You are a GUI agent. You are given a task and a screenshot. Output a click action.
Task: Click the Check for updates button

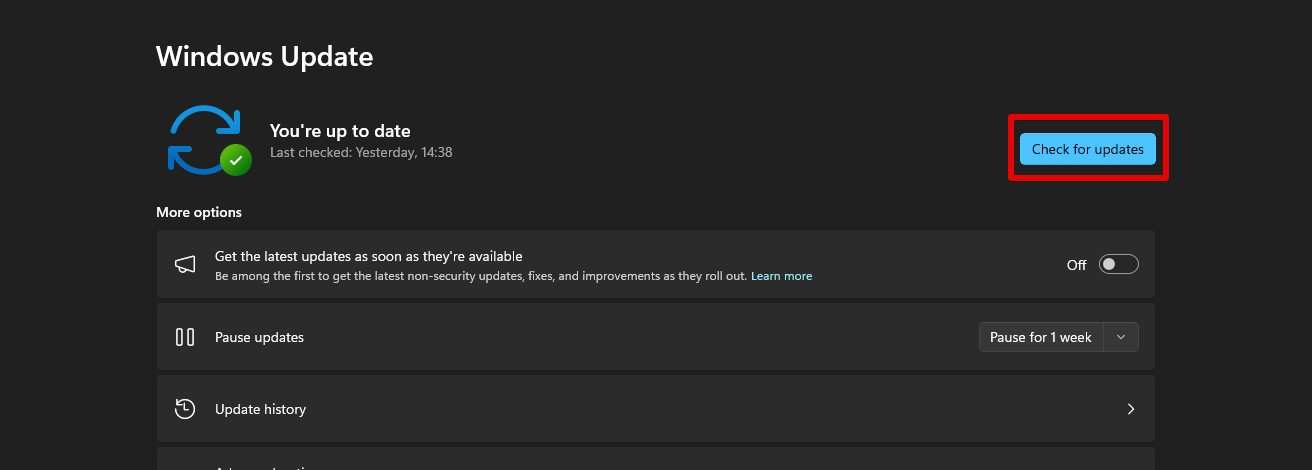(x=1087, y=149)
